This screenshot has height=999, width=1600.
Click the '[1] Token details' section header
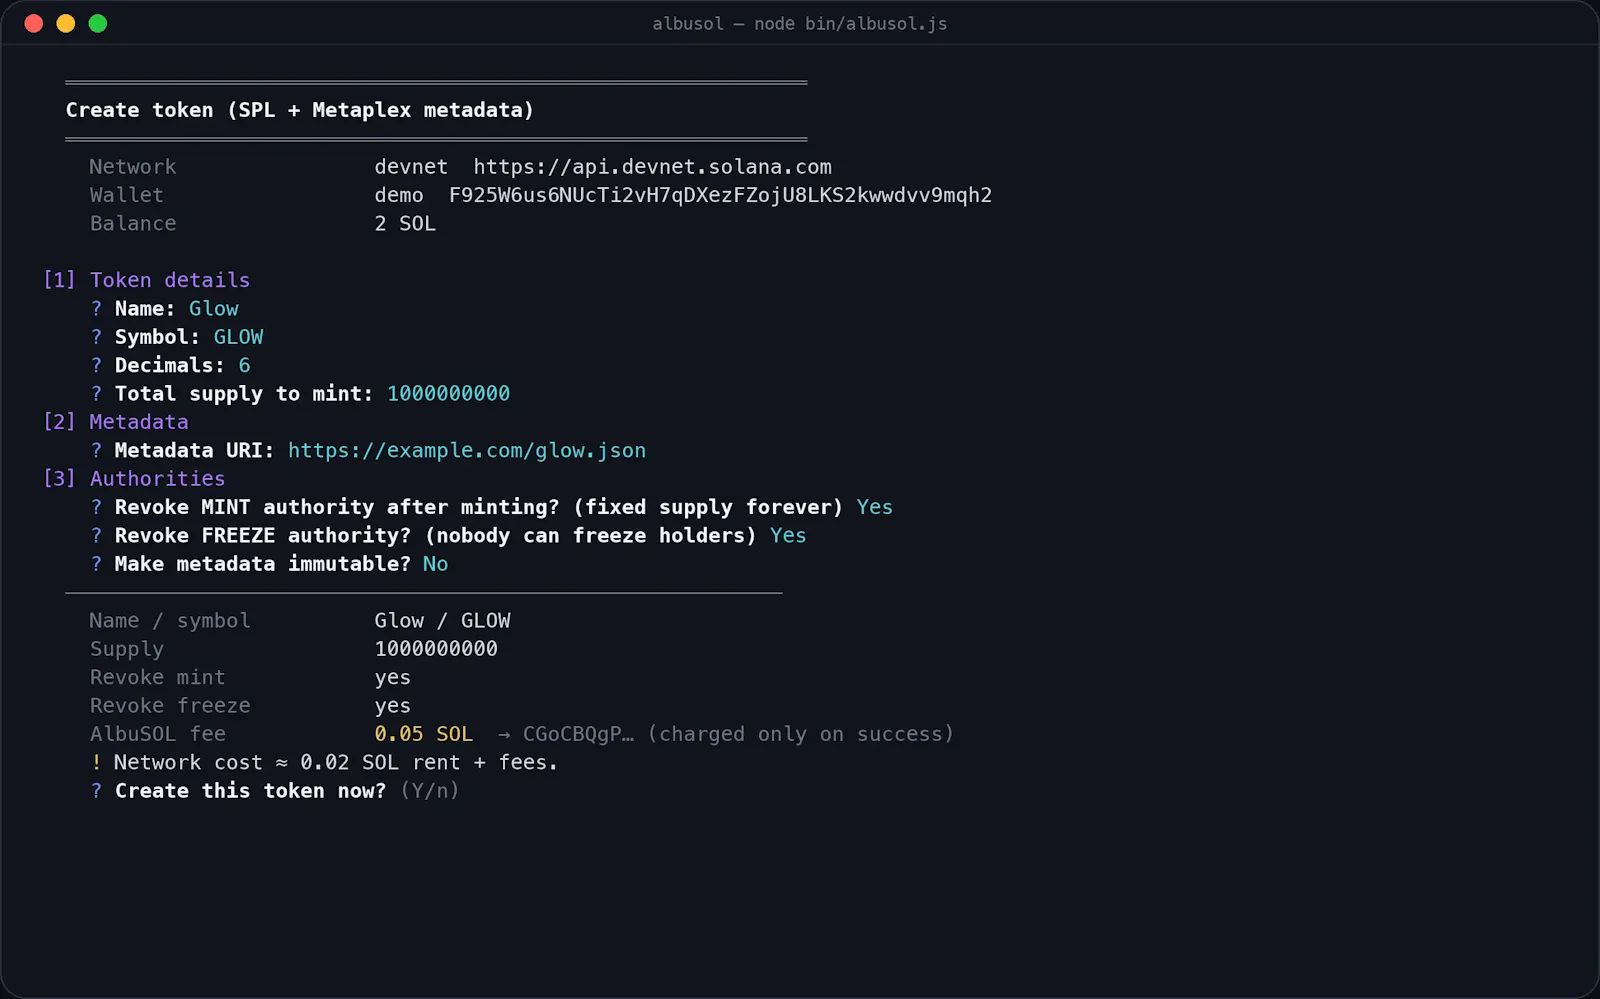point(147,280)
